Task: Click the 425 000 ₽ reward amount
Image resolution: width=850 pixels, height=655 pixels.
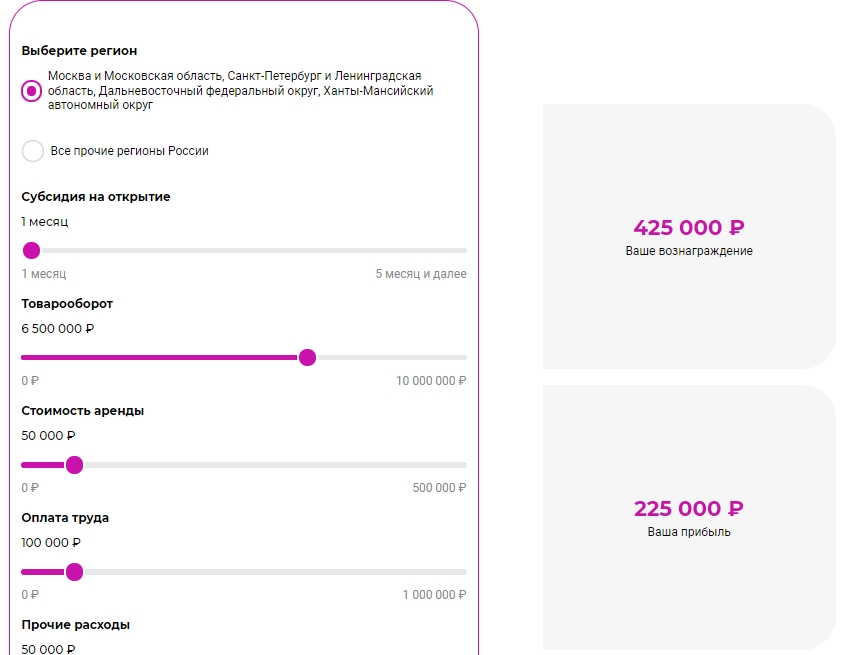Action: pyautogui.click(x=689, y=228)
